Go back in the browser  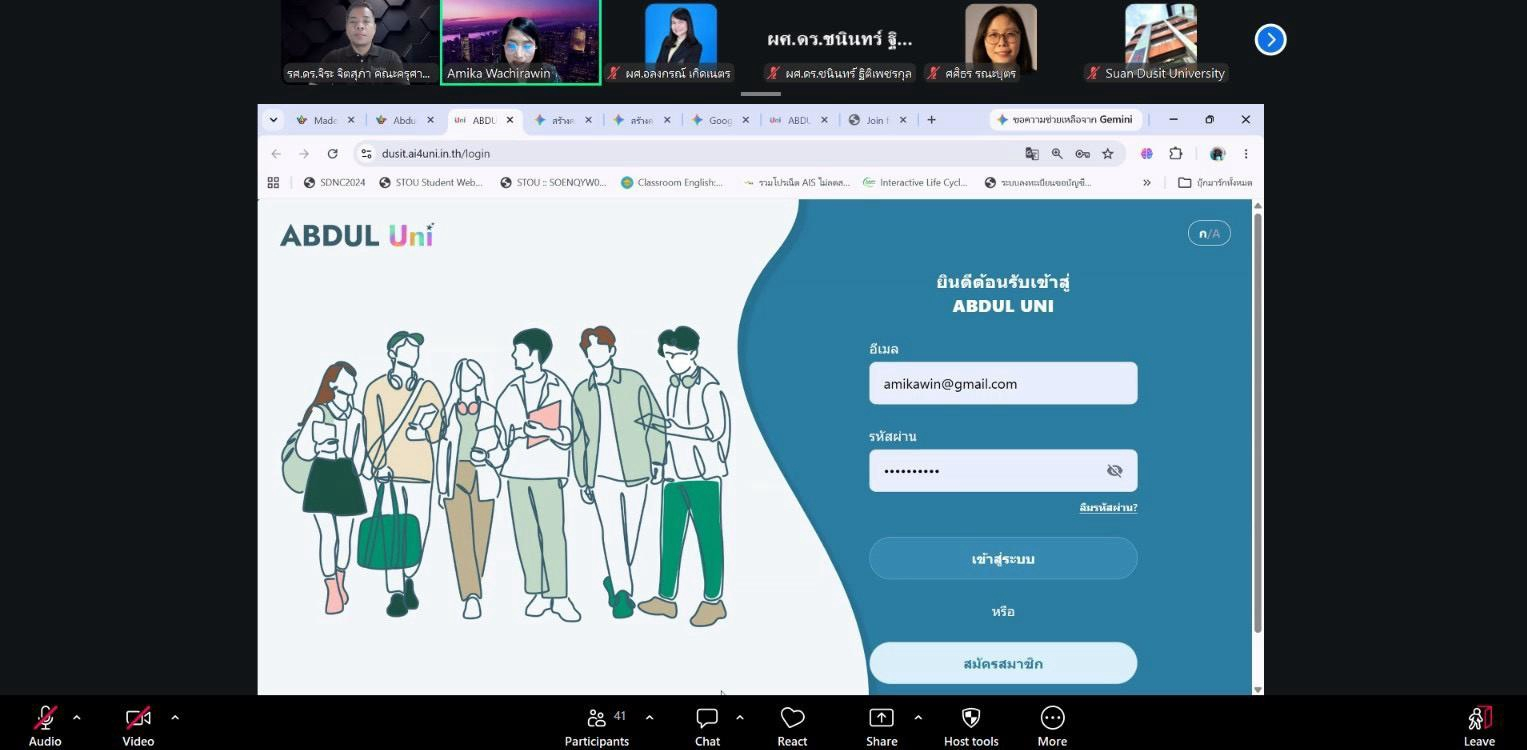(276, 154)
